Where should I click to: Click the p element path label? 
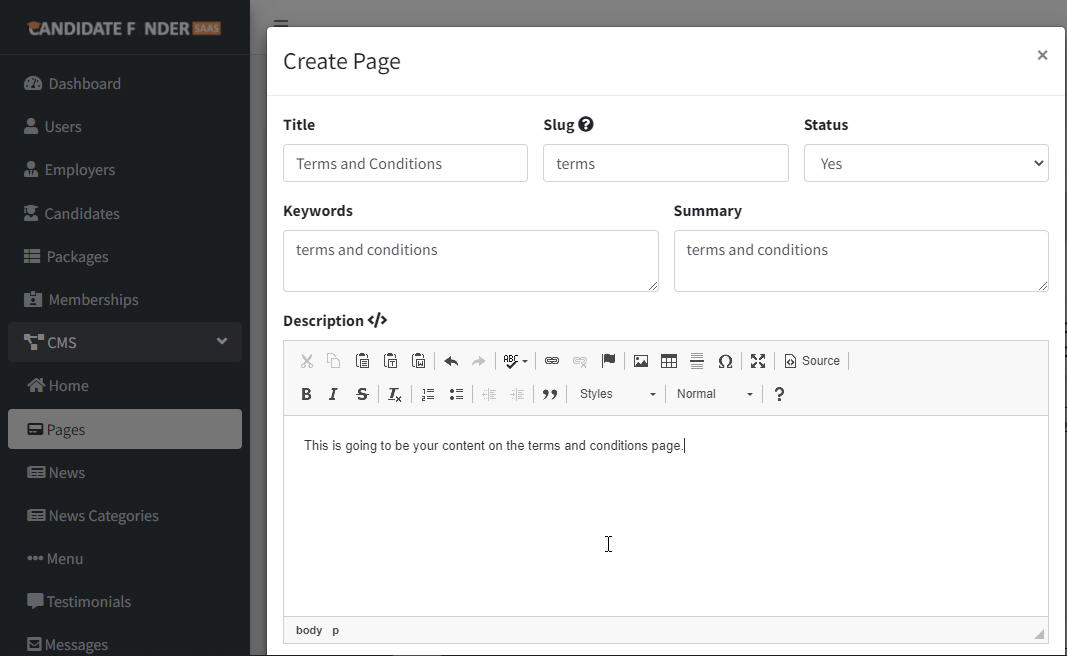click(335, 630)
